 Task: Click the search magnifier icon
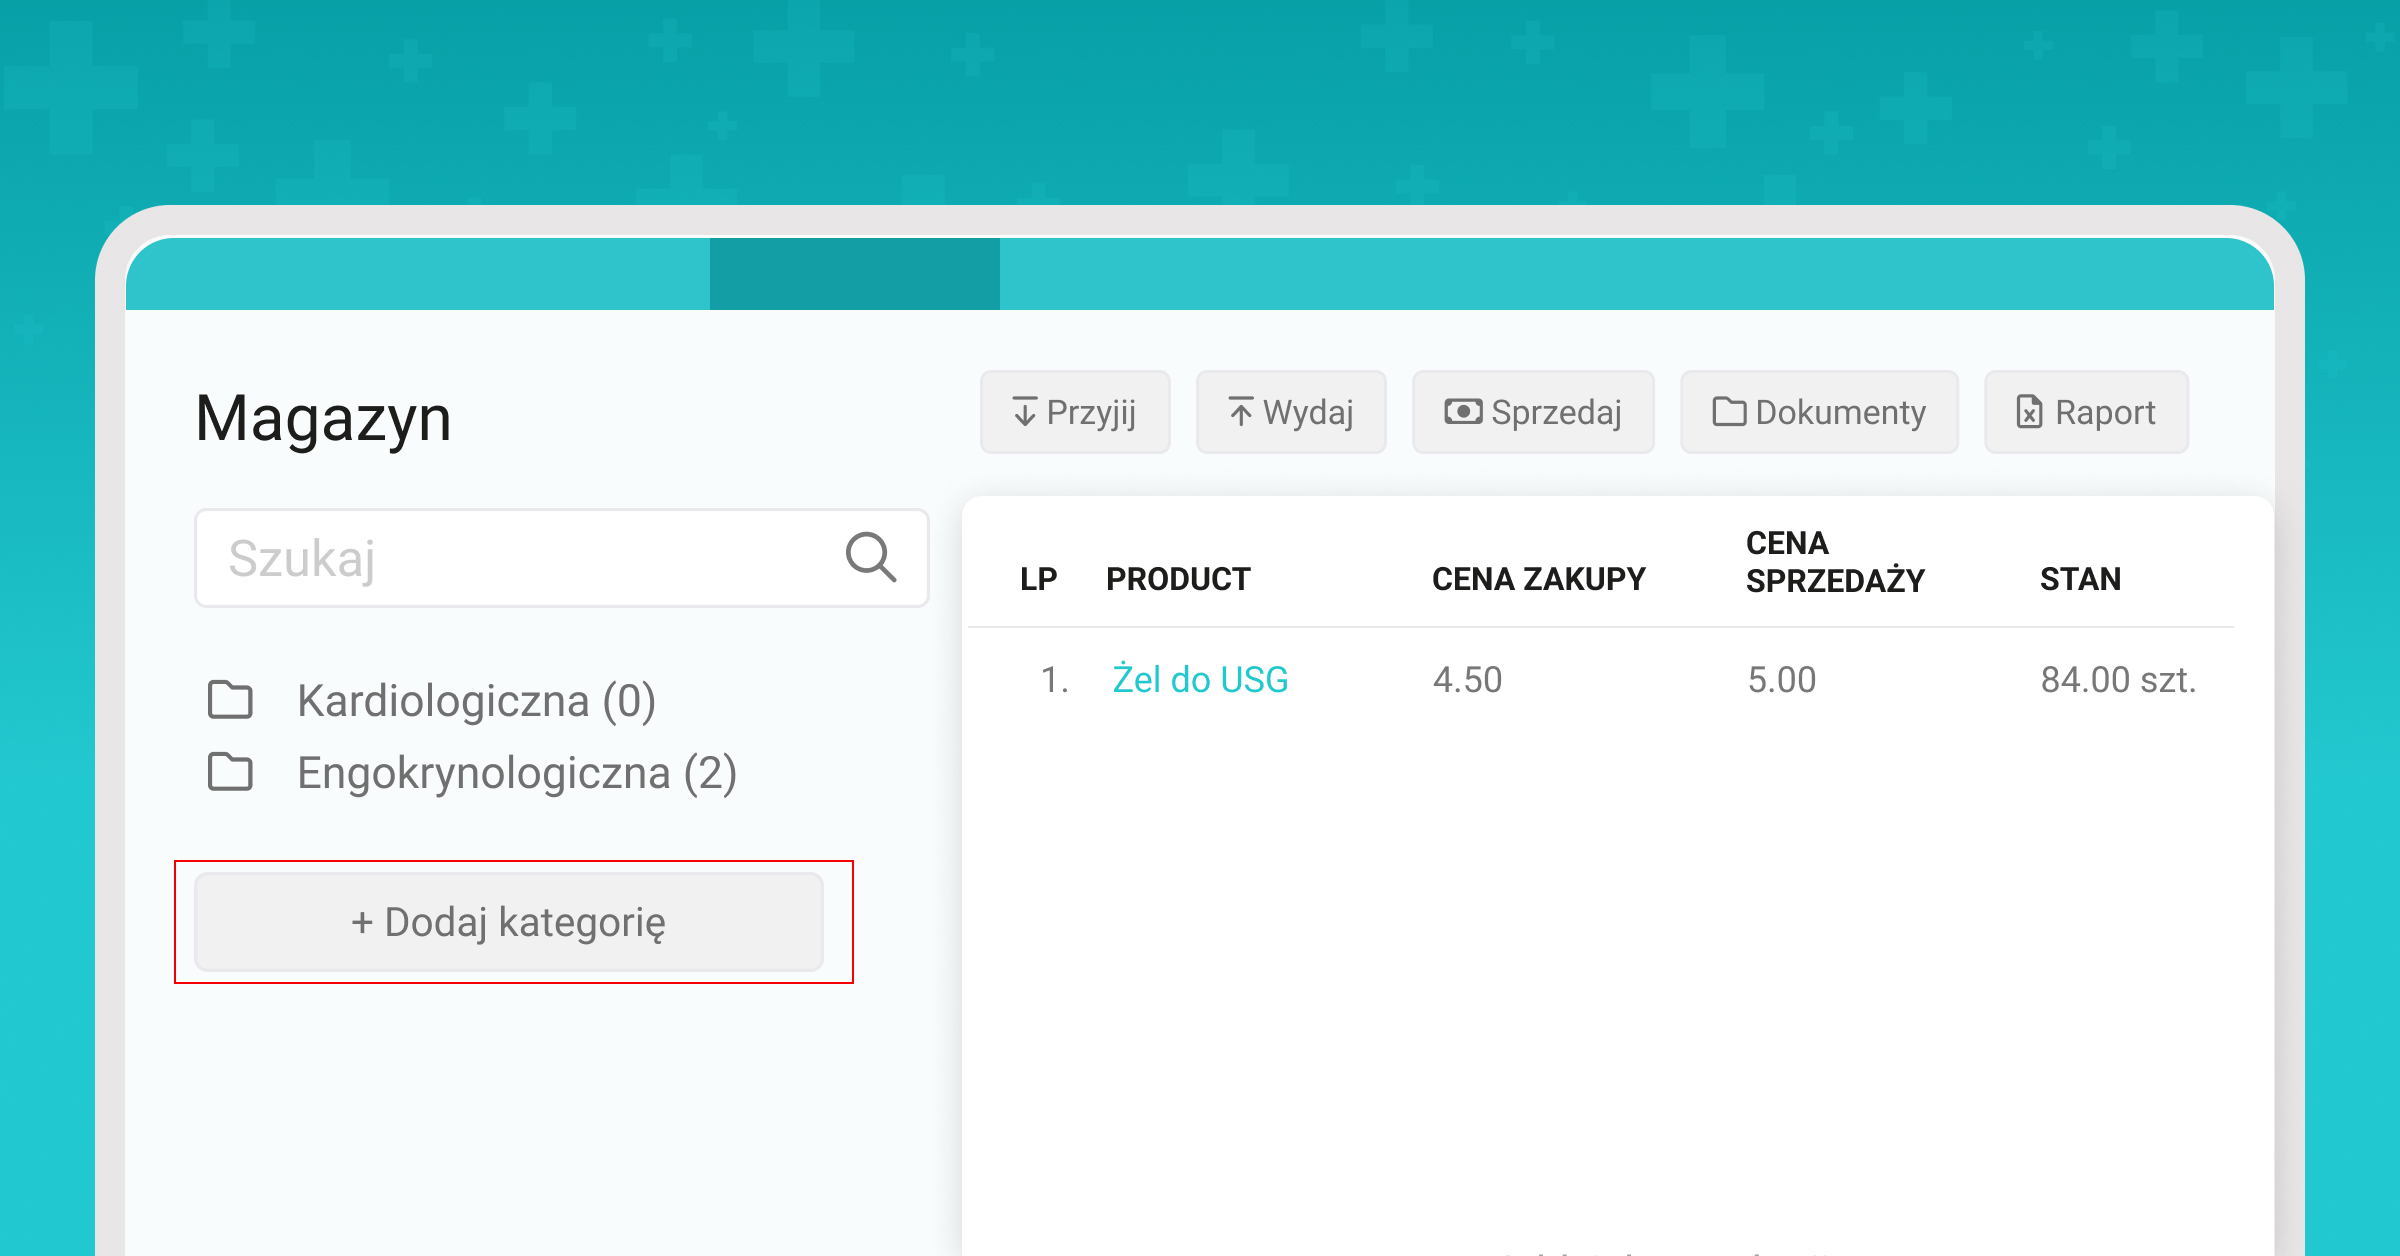pyautogui.click(x=871, y=557)
